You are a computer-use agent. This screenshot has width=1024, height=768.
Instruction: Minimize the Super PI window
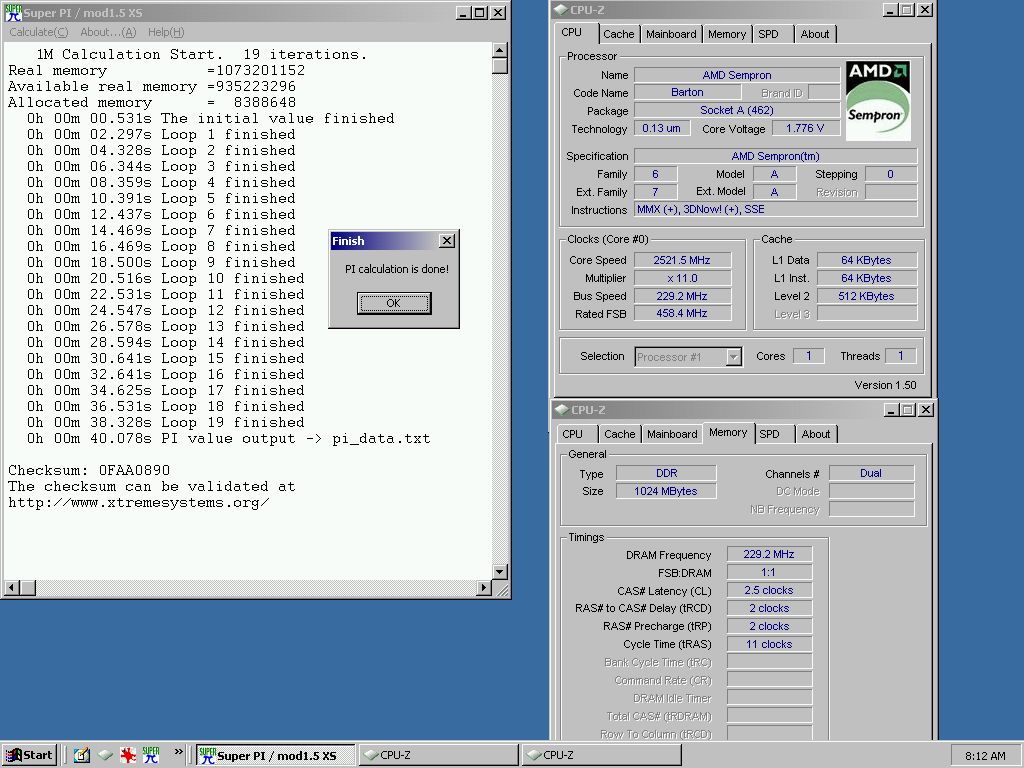pos(463,12)
